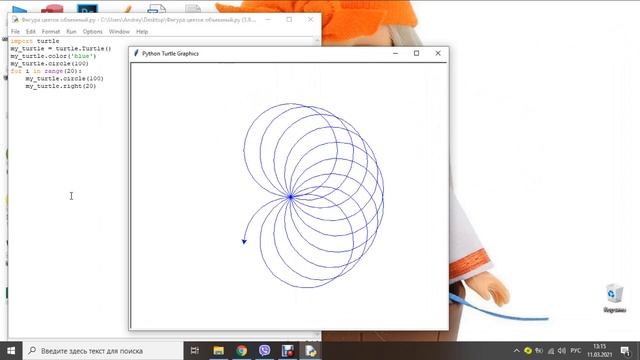Open Google Chrome from the taskbar

point(241,351)
